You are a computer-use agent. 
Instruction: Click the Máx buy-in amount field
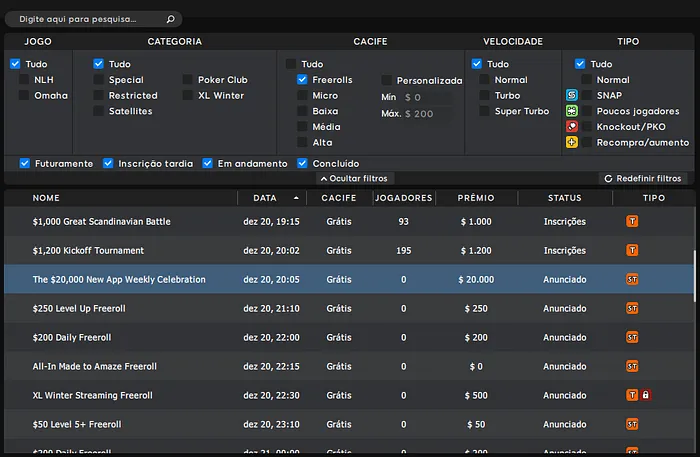coord(426,114)
